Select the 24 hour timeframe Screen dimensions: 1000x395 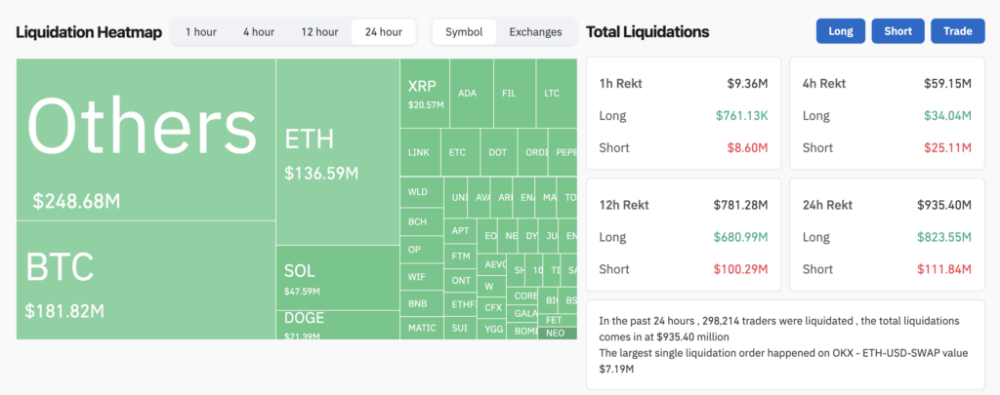(383, 32)
